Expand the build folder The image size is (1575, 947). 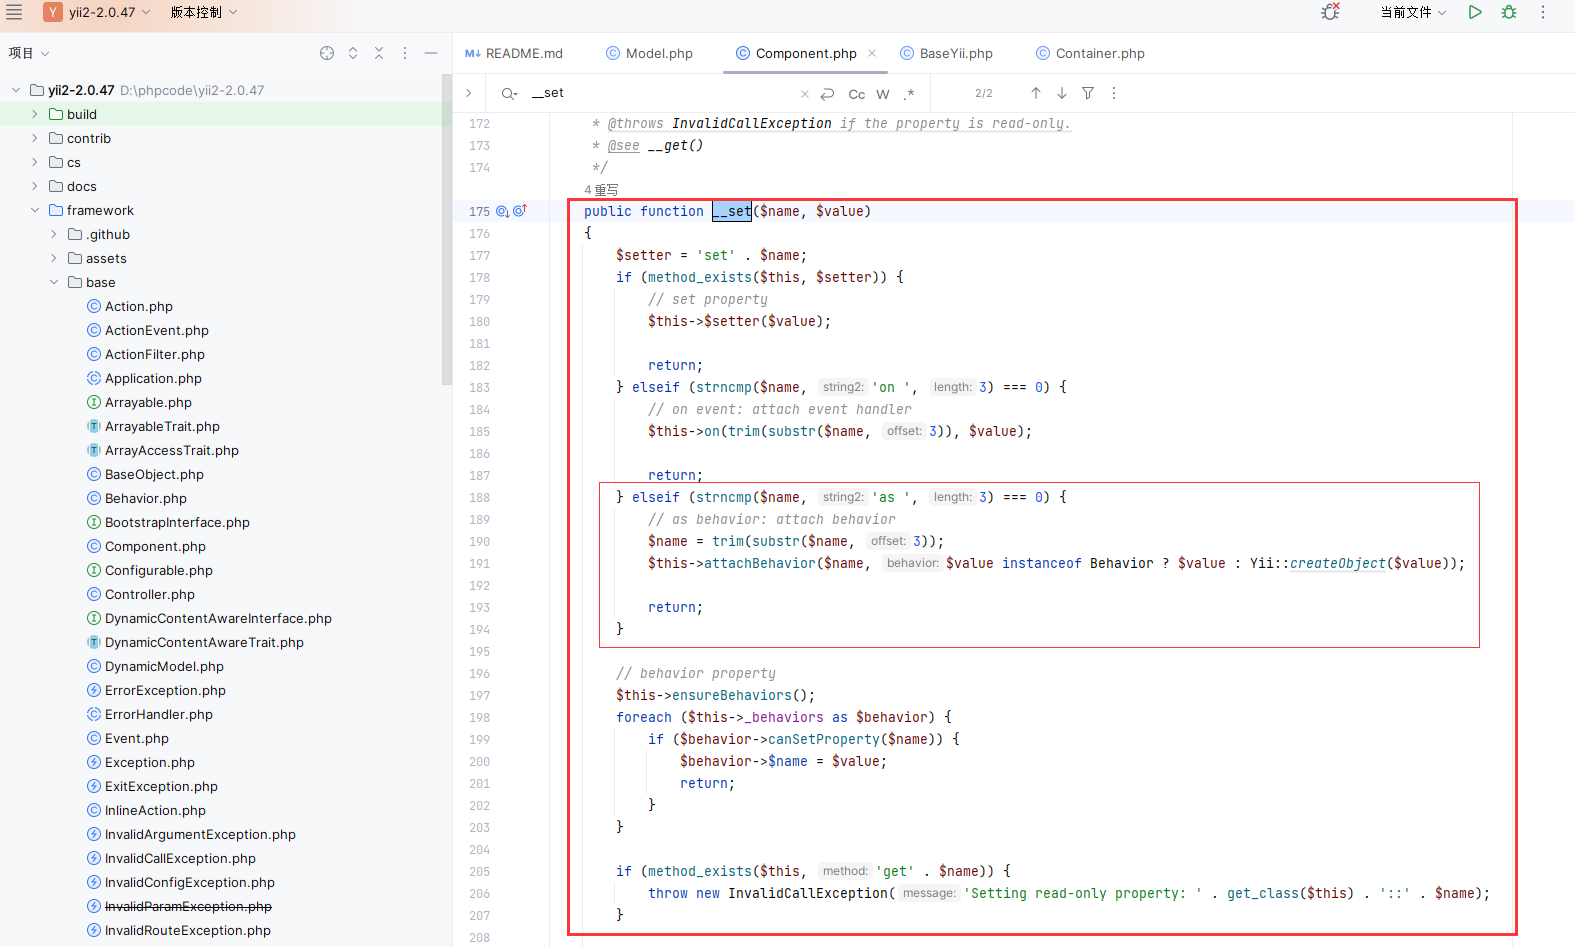[x=35, y=114]
